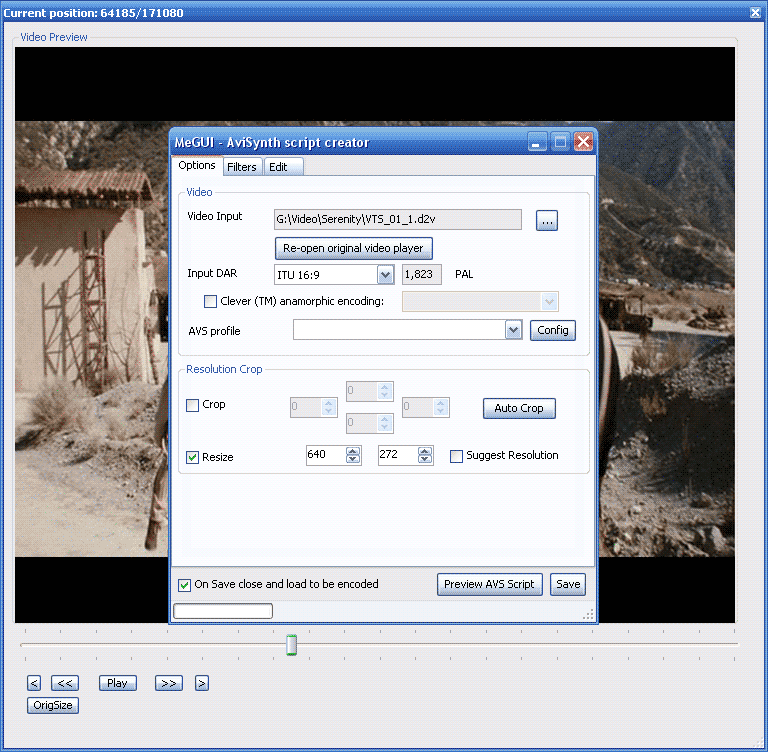
Task: Click the resize grip of script creator
Action: [x=588, y=615]
